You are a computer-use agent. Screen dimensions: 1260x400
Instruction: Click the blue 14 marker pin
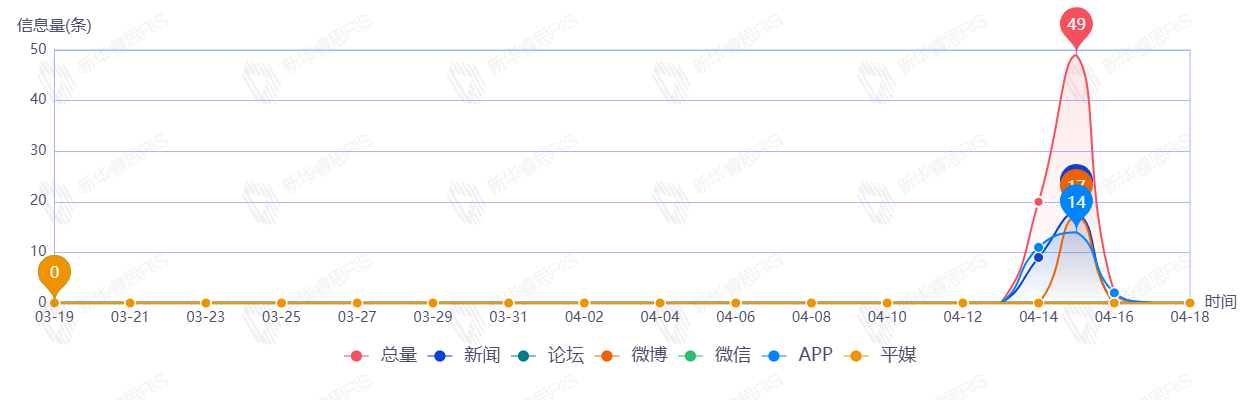point(1076,203)
